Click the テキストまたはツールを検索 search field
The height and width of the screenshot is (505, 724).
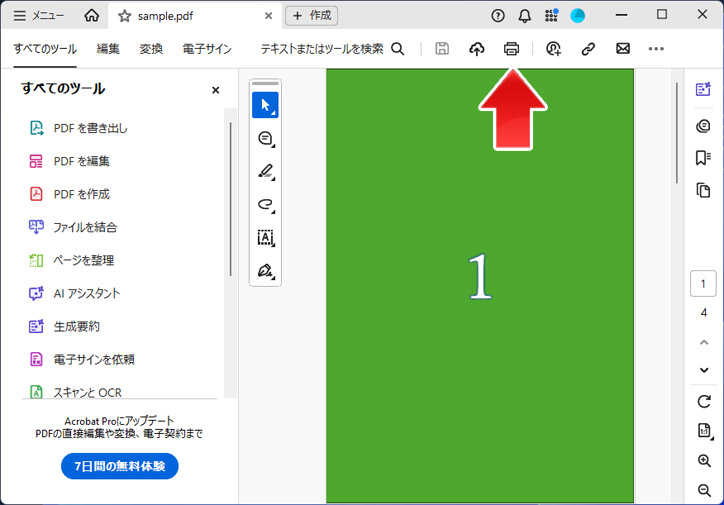[x=332, y=48]
